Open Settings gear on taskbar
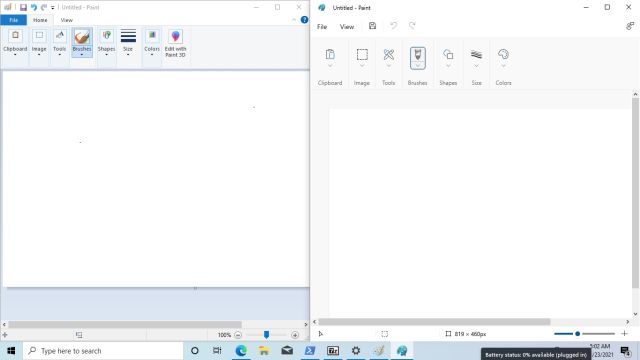Screen dimensions: 640x360 356,351
